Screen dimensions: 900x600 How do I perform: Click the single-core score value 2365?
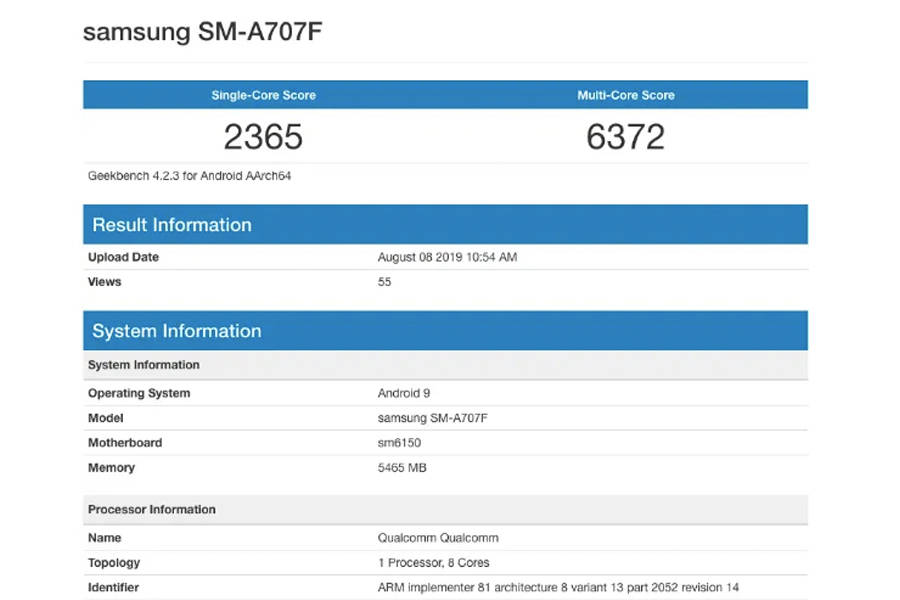pos(263,136)
